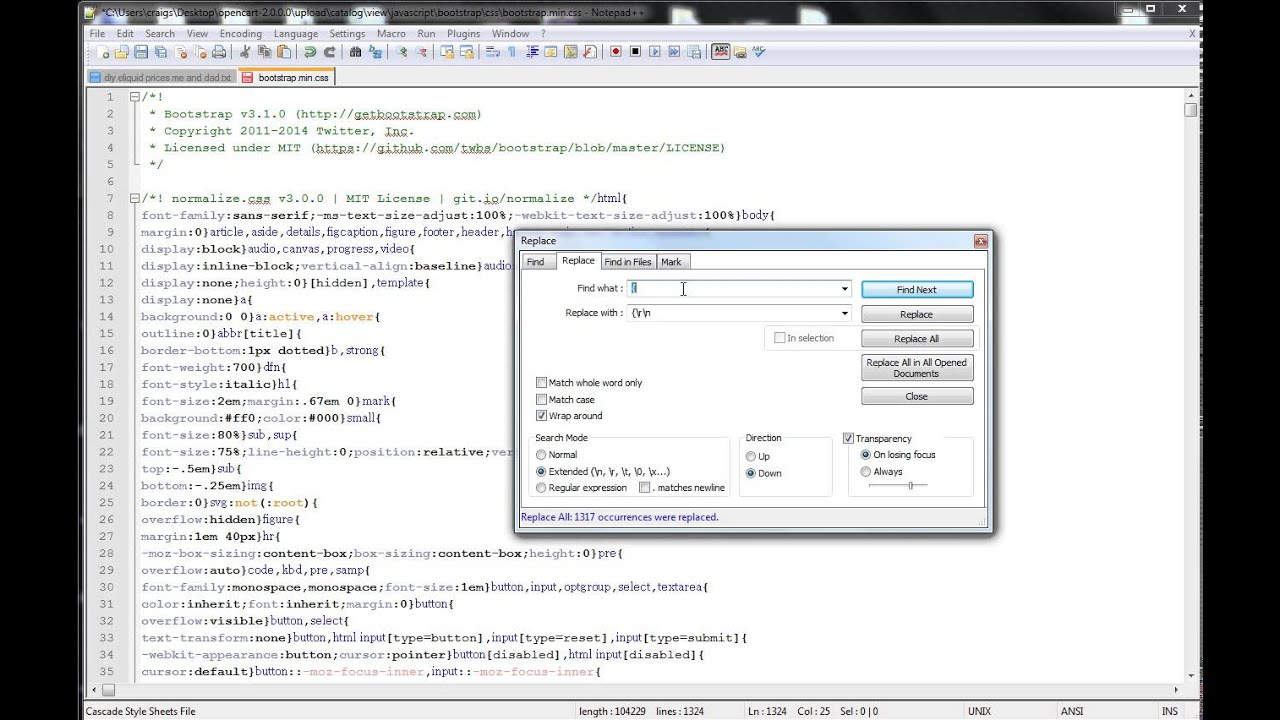Start macro recording with red dot icon

tap(616, 52)
